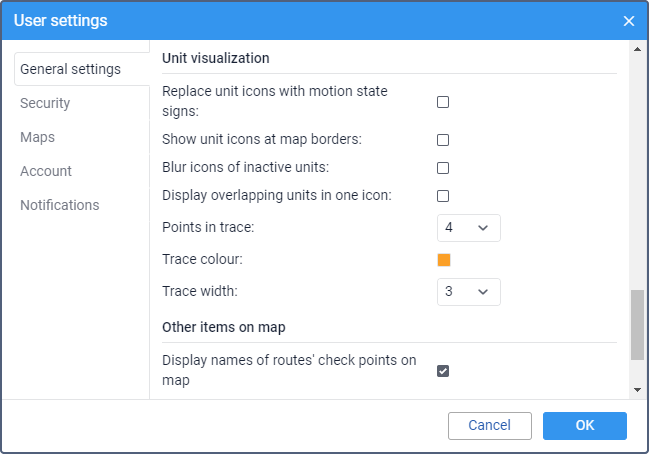Image resolution: width=649 pixels, height=454 pixels.
Task: Toggle Display overlapping units in one icon
Action: coord(443,196)
